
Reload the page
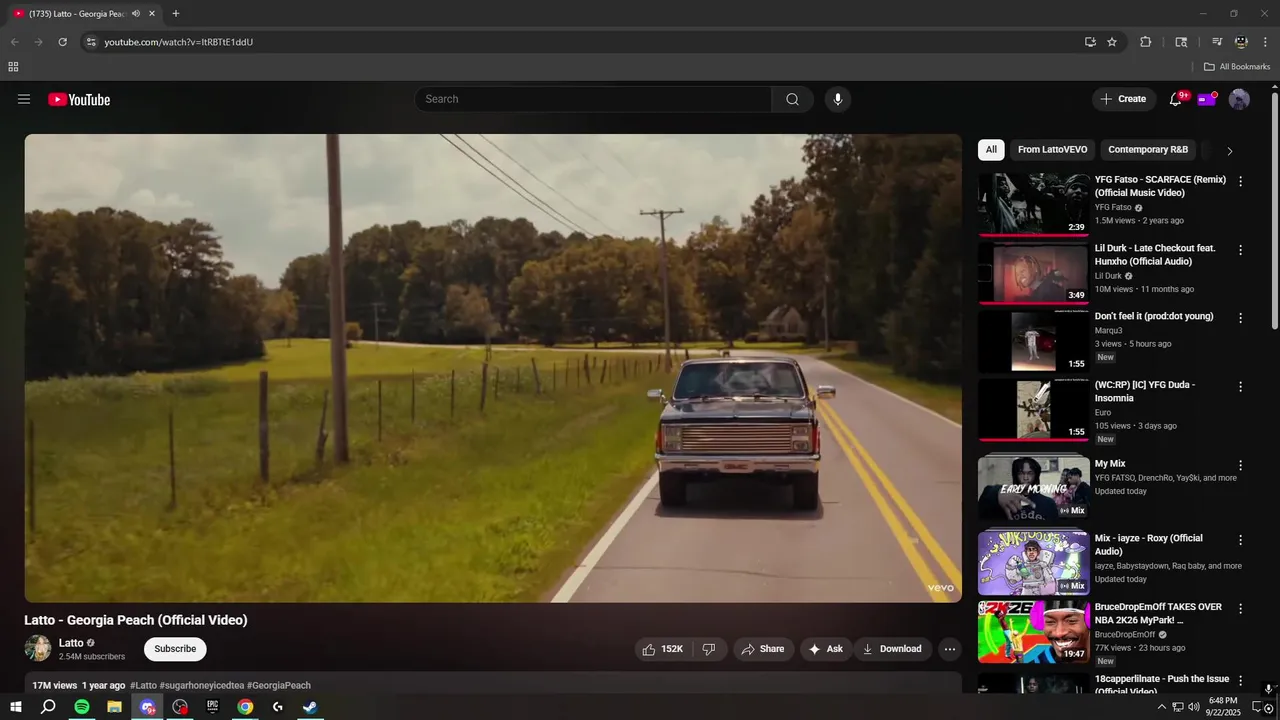pyautogui.click(x=62, y=42)
